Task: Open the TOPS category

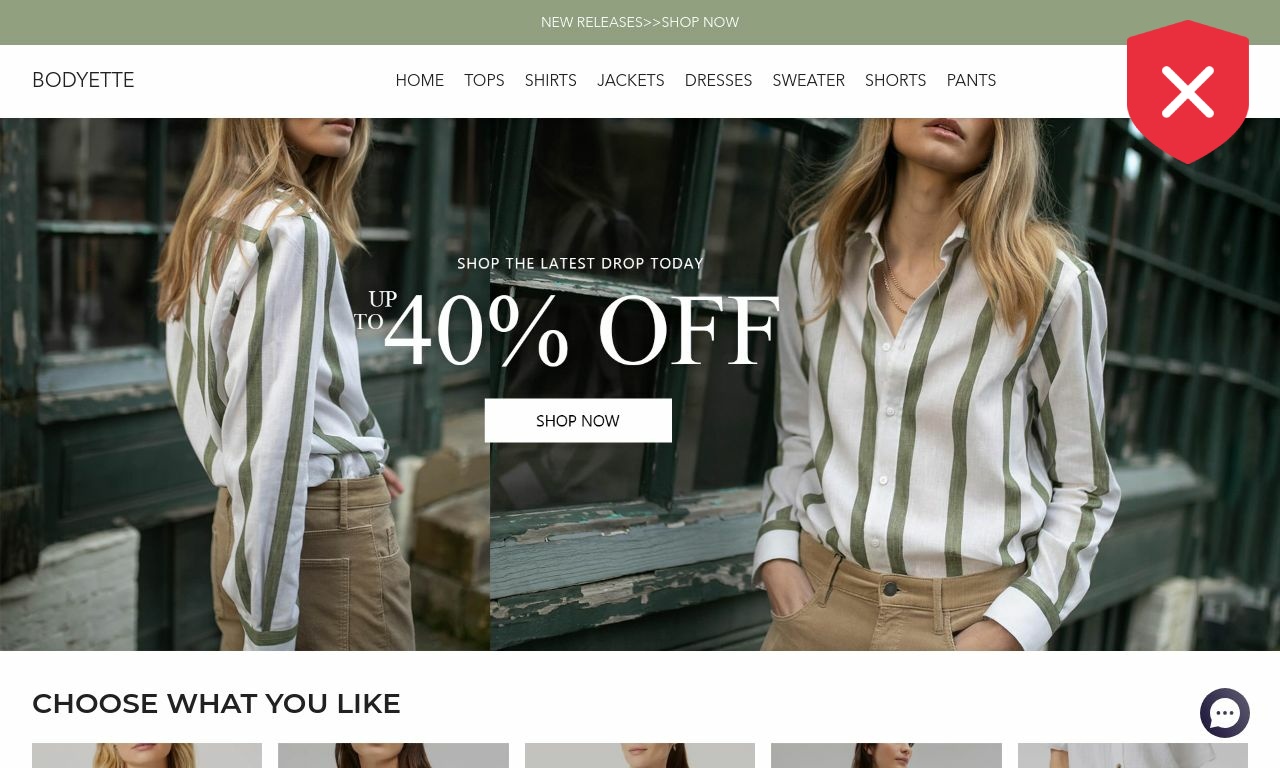Action: (484, 81)
